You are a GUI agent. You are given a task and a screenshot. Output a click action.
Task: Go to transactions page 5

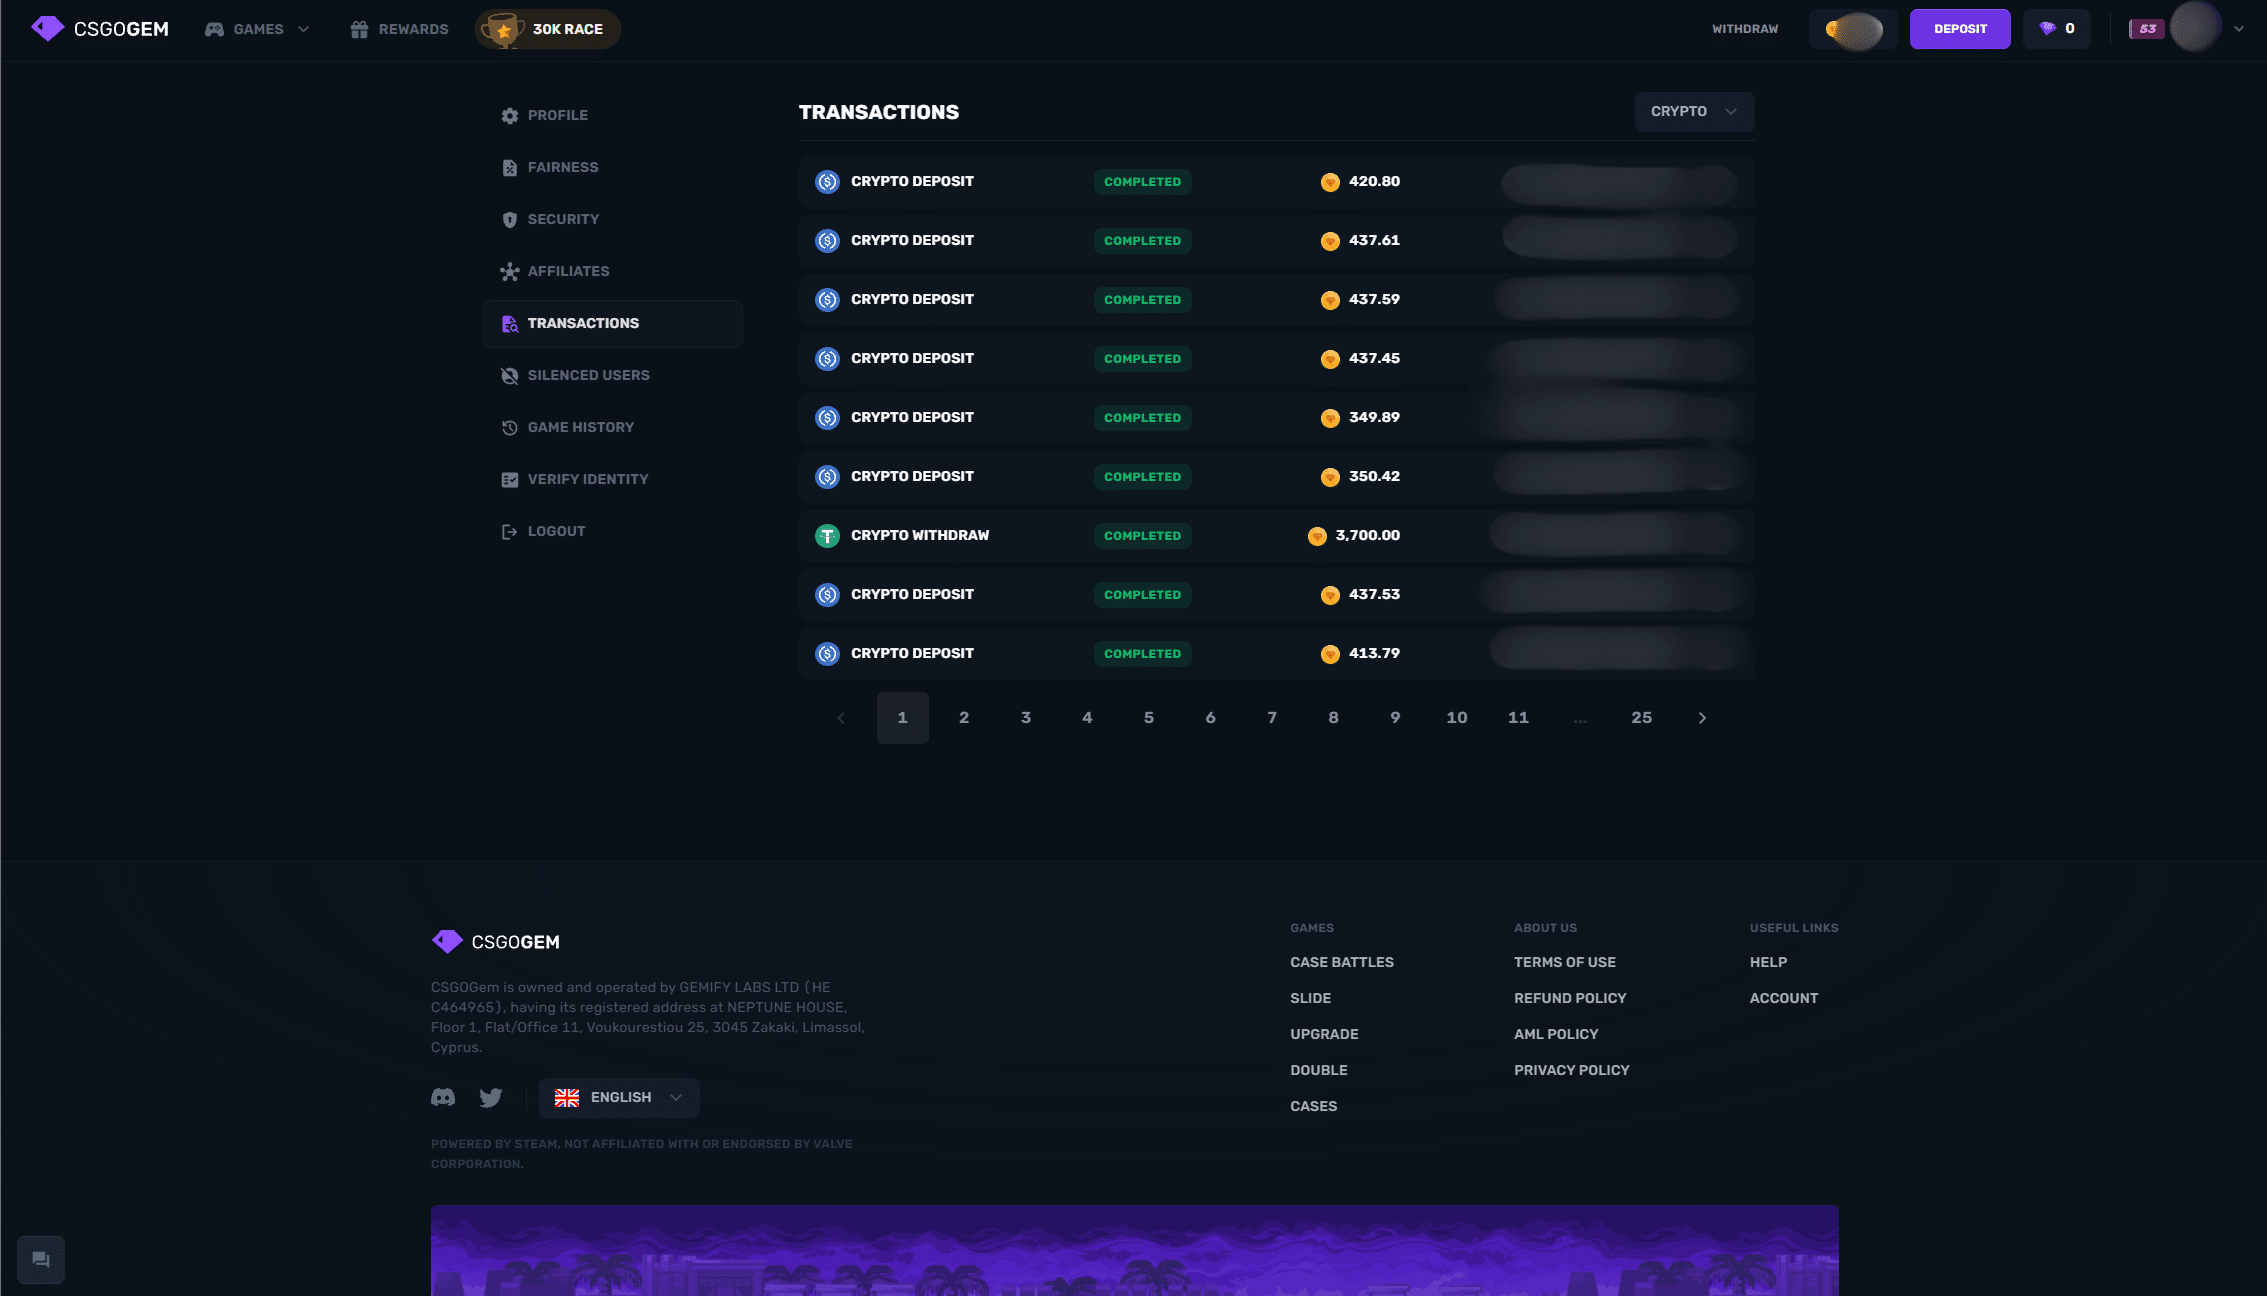click(x=1149, y=718)
